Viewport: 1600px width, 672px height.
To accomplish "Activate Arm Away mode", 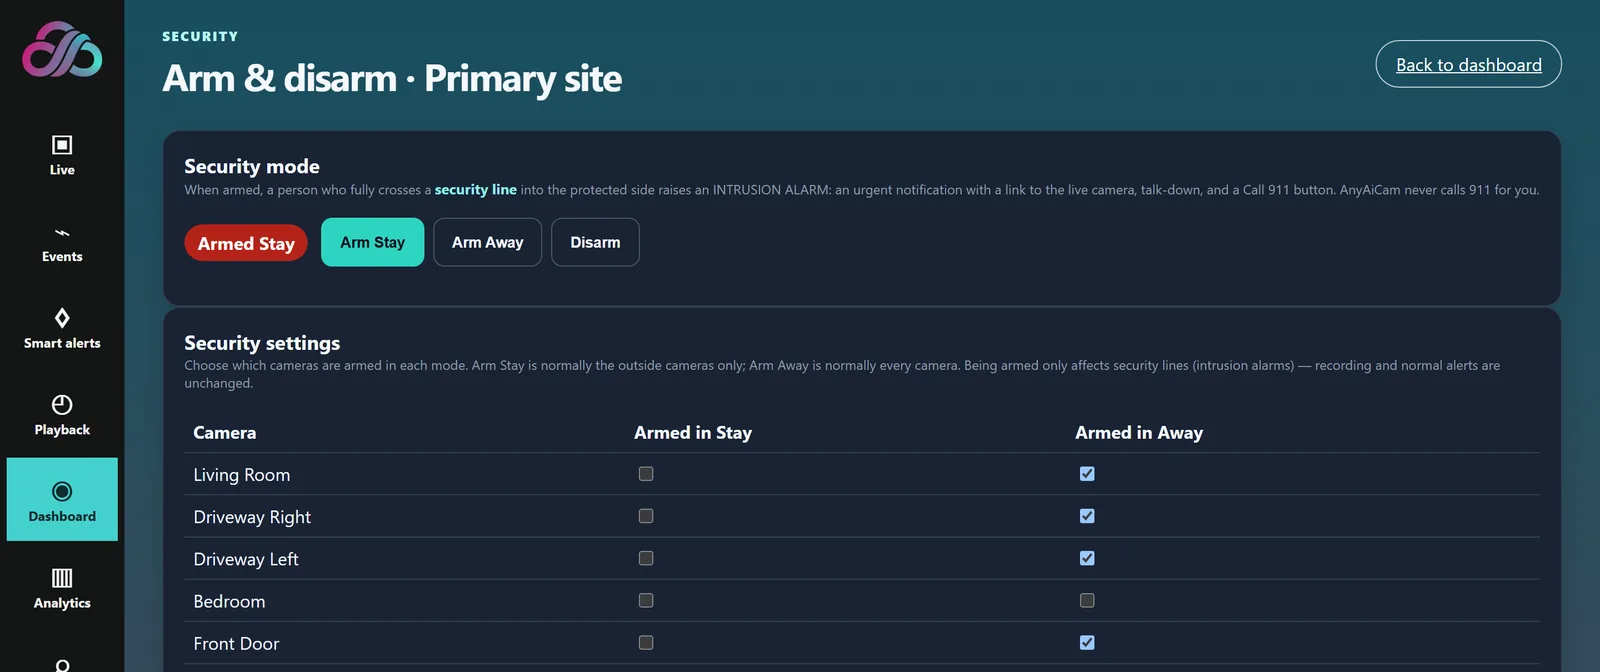I will (487, 242).
